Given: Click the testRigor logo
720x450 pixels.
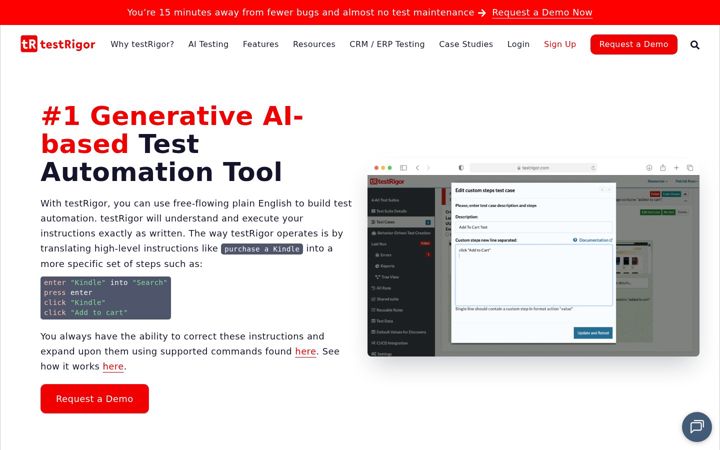Looking at the screenshot, I should (x=58, y=44).
